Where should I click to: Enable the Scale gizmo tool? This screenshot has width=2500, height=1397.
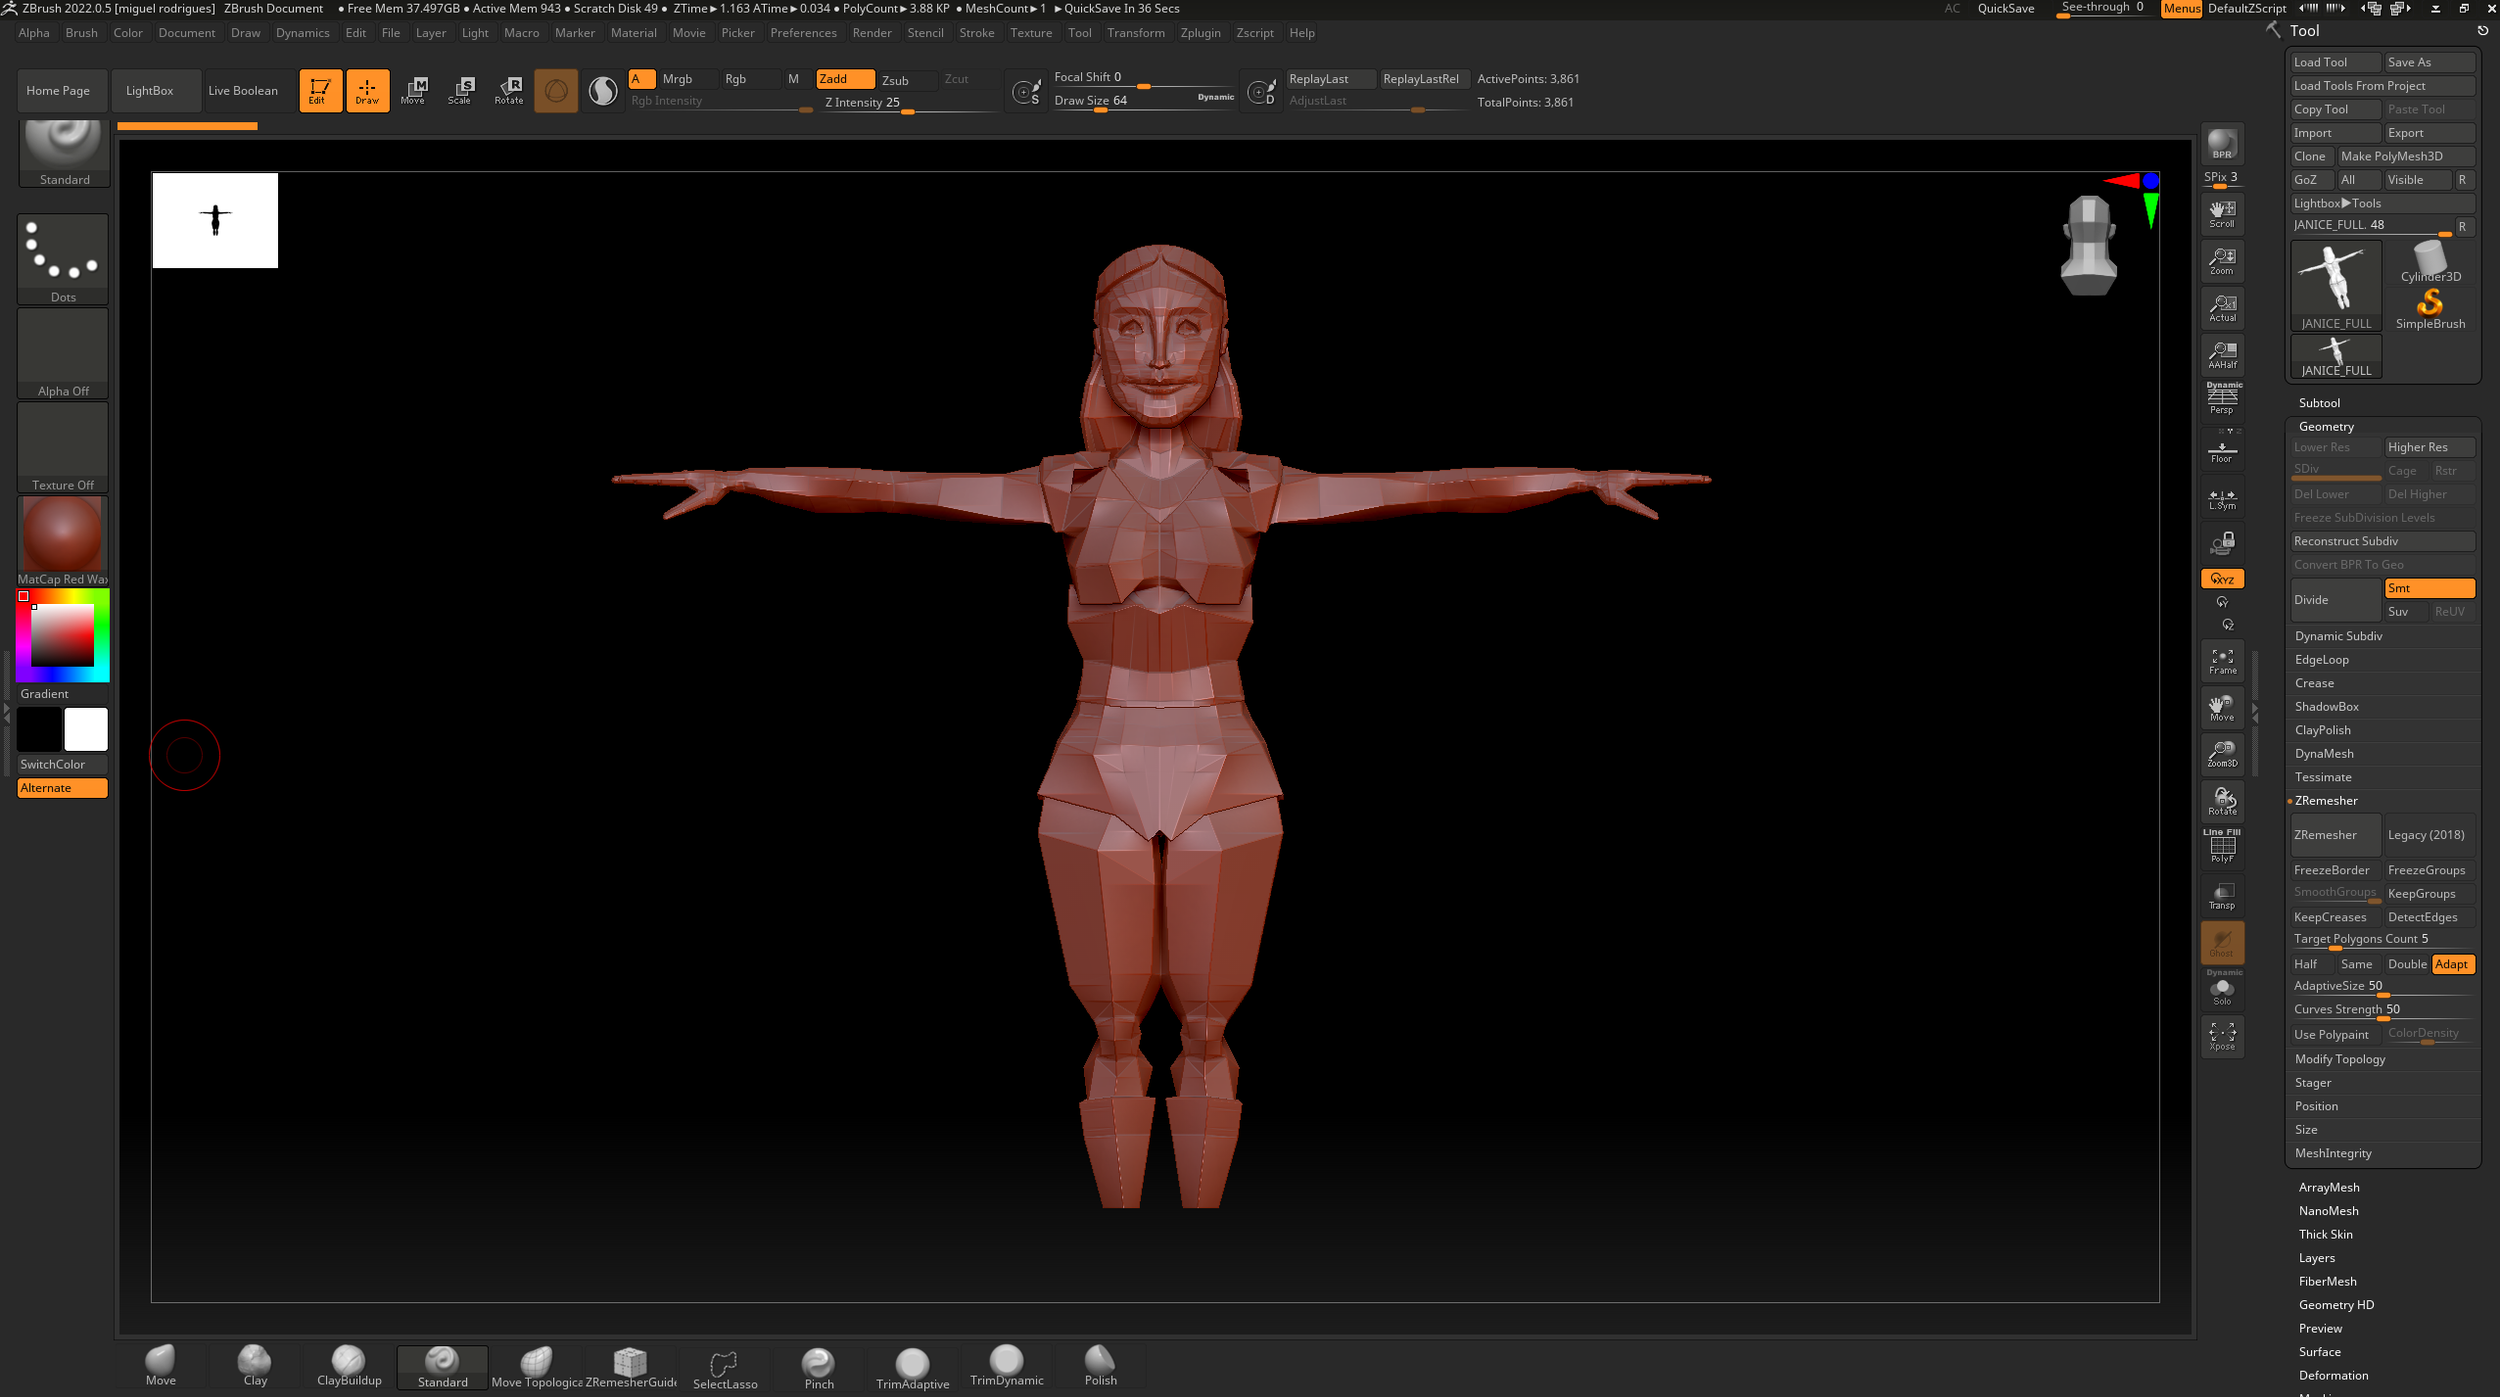460,90
